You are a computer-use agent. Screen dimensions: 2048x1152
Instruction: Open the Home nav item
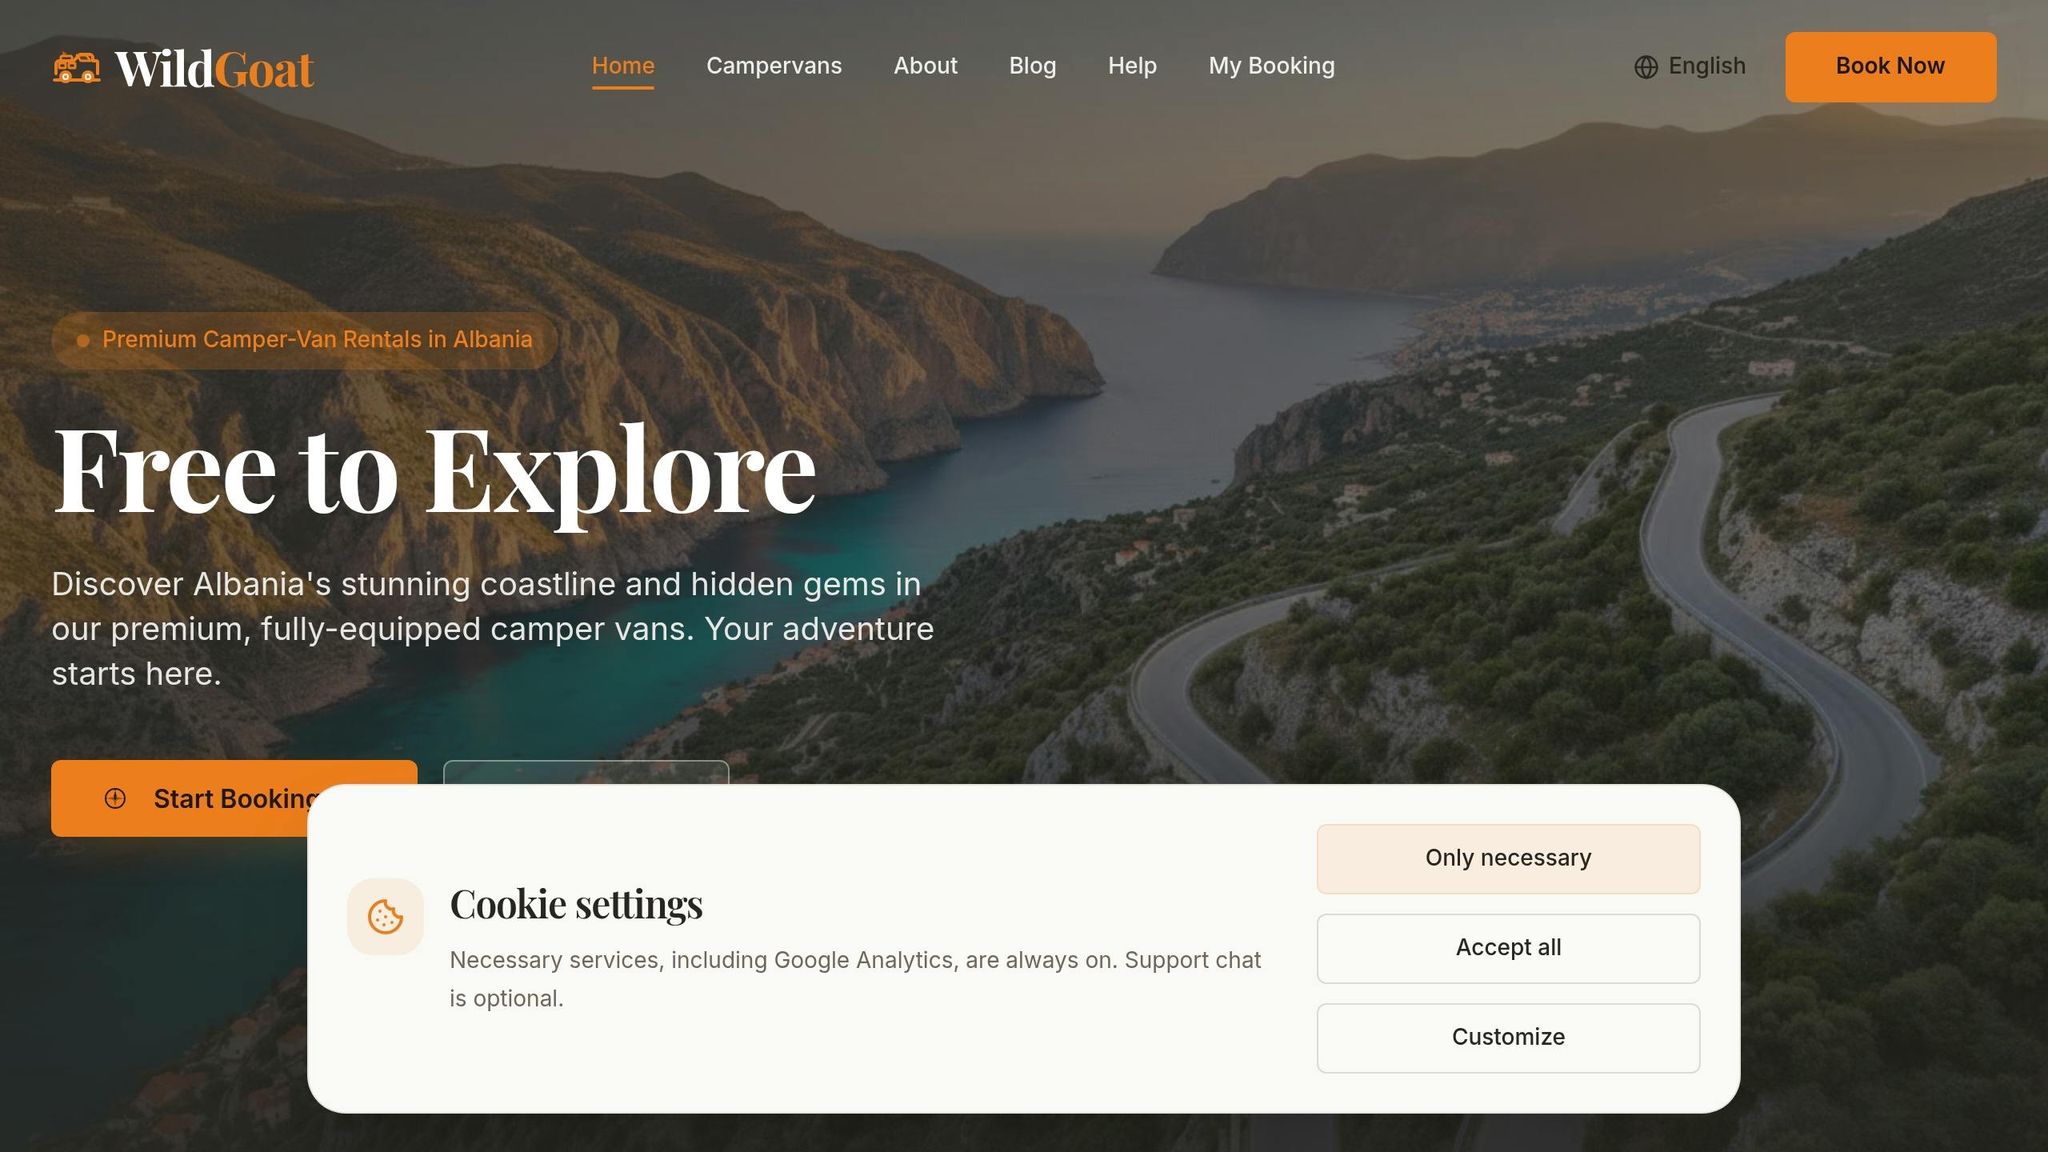[x=623, y=66]
